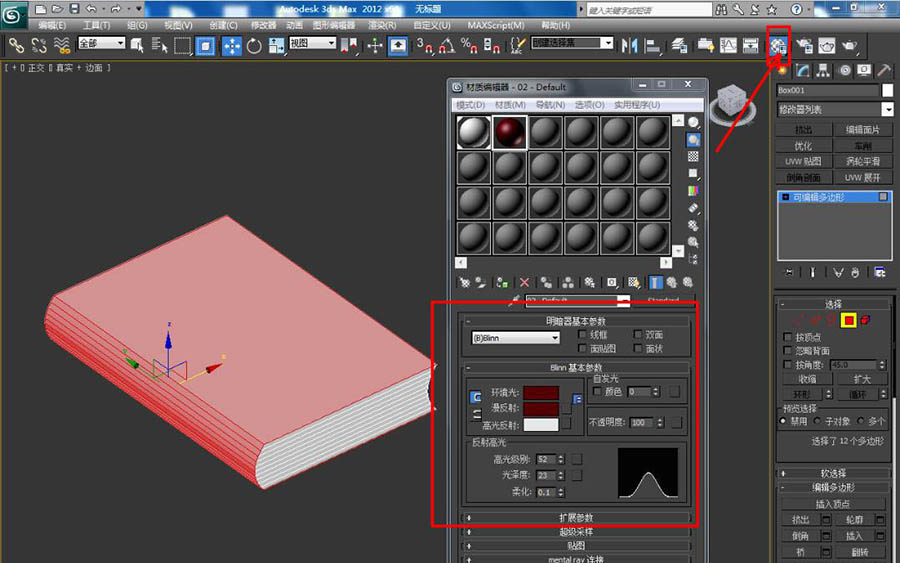This screenshot has width=900, height=563.
Task: Toggle the Spinner Snap icon
Action: (491, 45)
